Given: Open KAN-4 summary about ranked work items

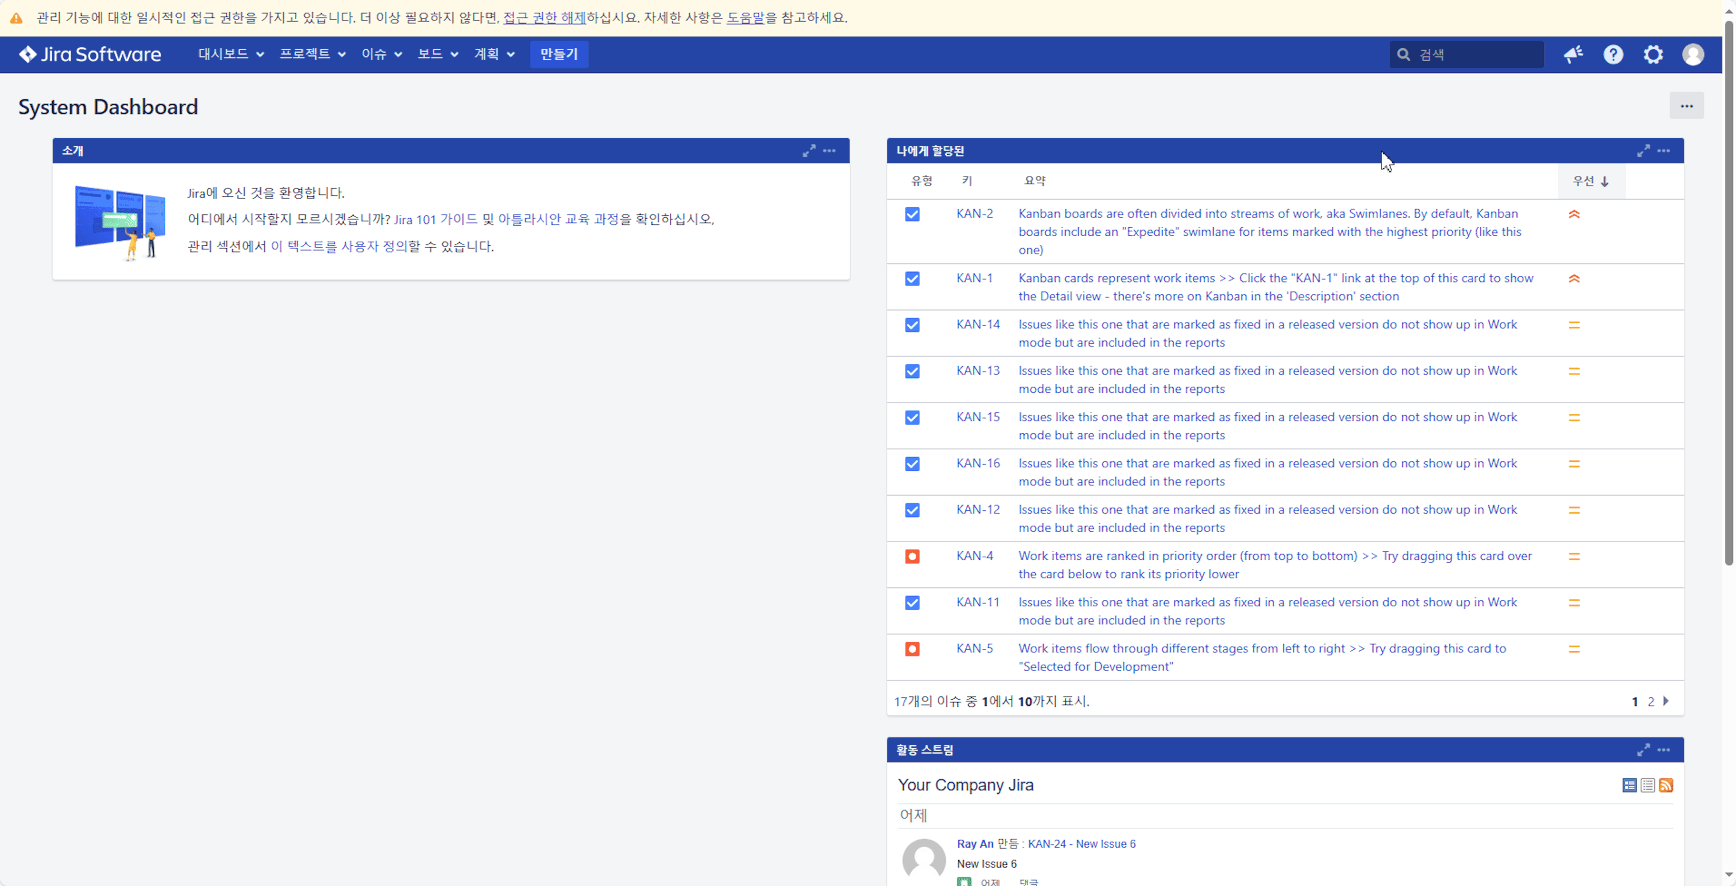Looking at the screenshot, I should click(x=1275, y=565).
